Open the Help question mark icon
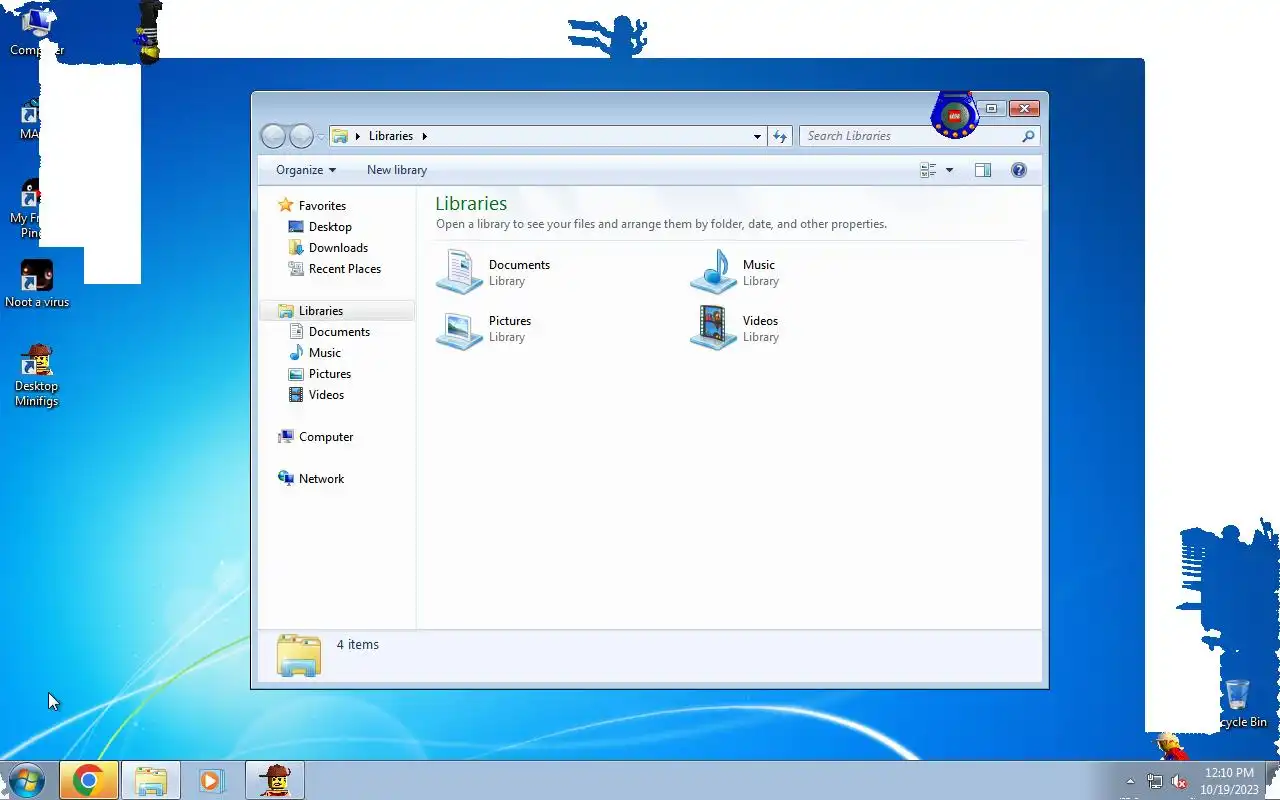The image size is (1280, 800). 1019,170
